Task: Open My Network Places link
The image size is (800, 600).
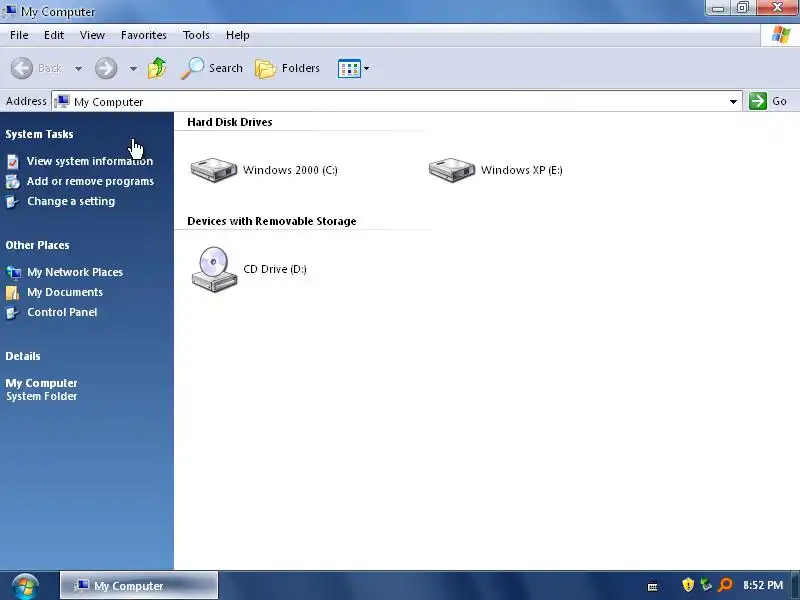Action: (x=75, y=272)
